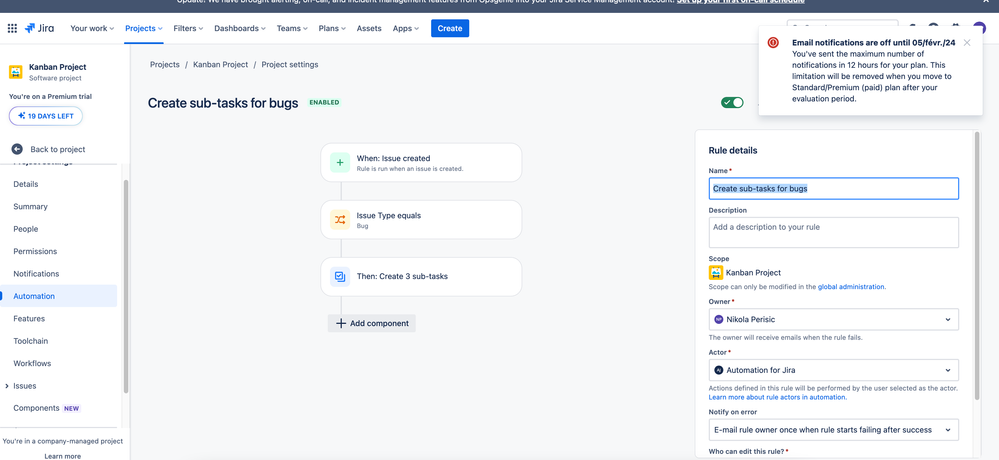This screenshot has width=999, height=460.
Task: Click the user profile avatar
Action: (x=980, y=28)
